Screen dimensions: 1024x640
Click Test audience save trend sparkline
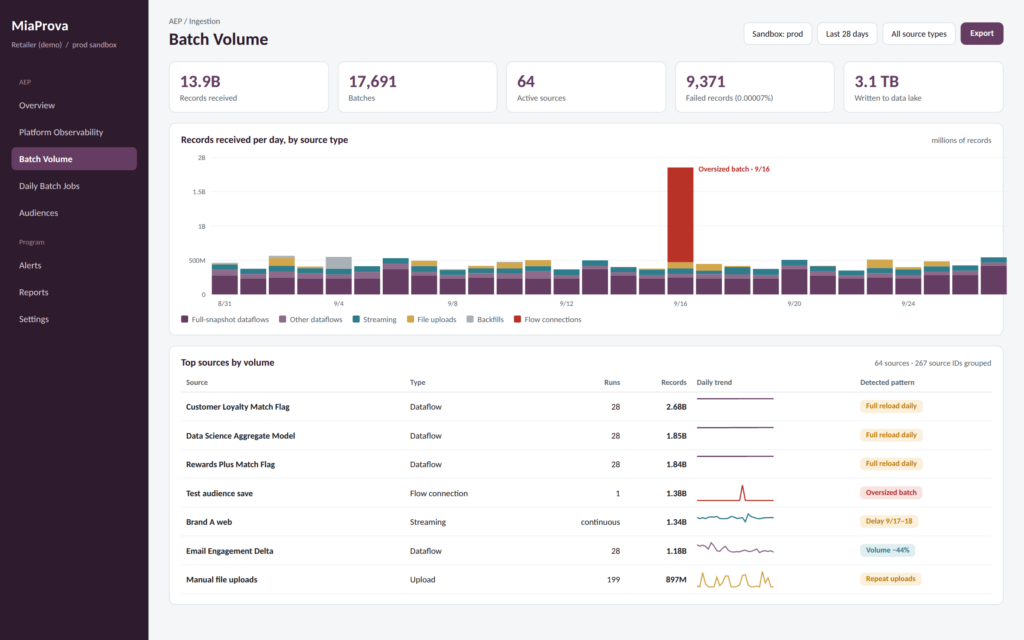tap(735, 493)
